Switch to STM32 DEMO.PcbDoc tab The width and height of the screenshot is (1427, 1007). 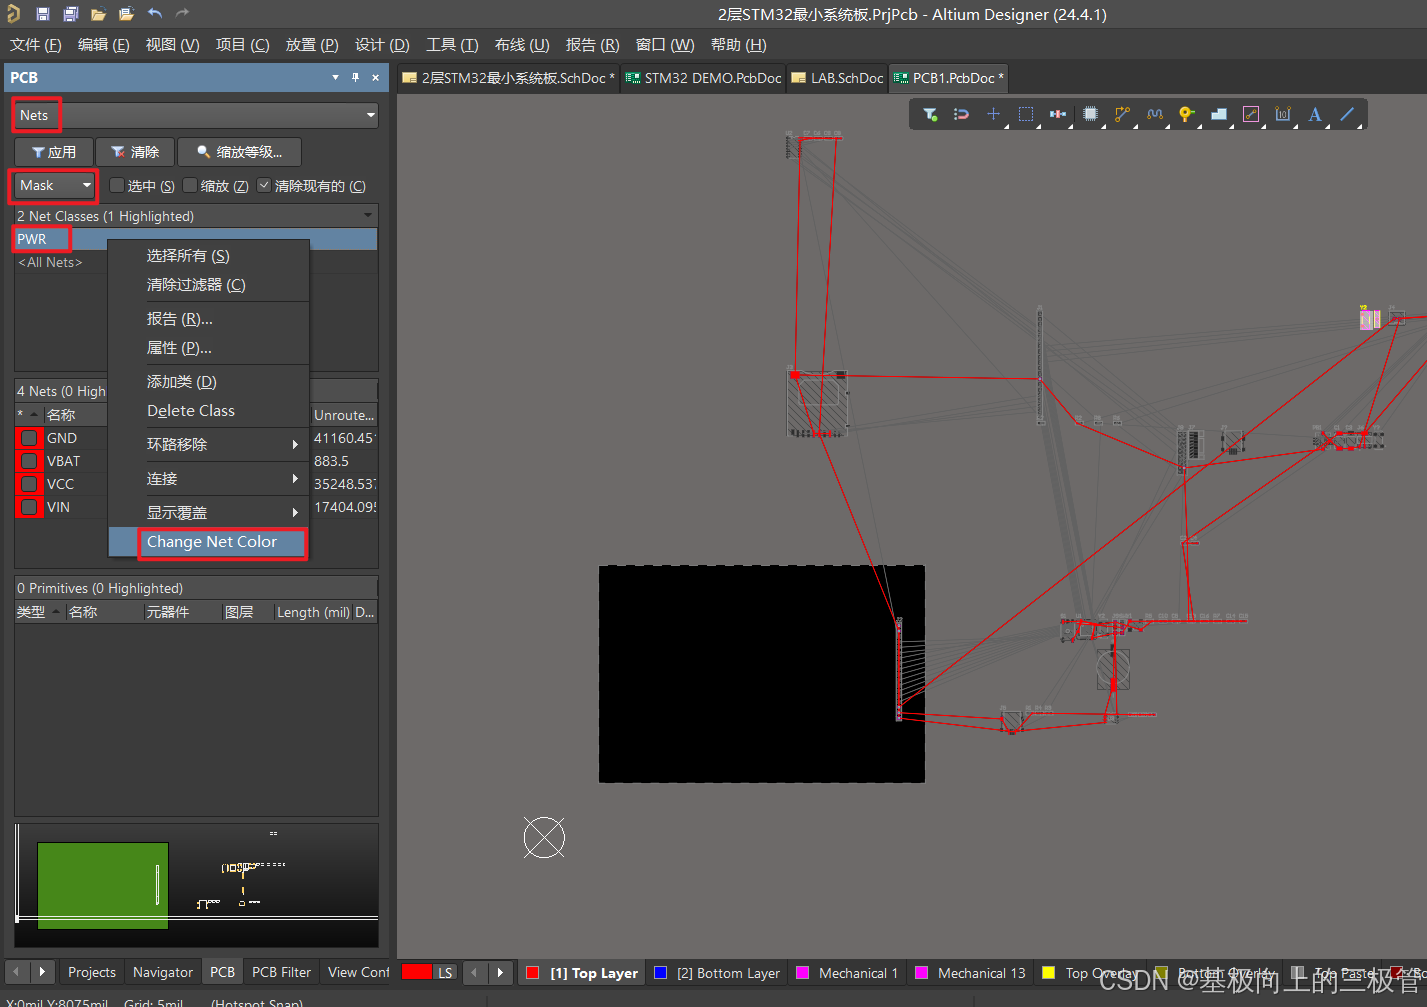(704, 78)
